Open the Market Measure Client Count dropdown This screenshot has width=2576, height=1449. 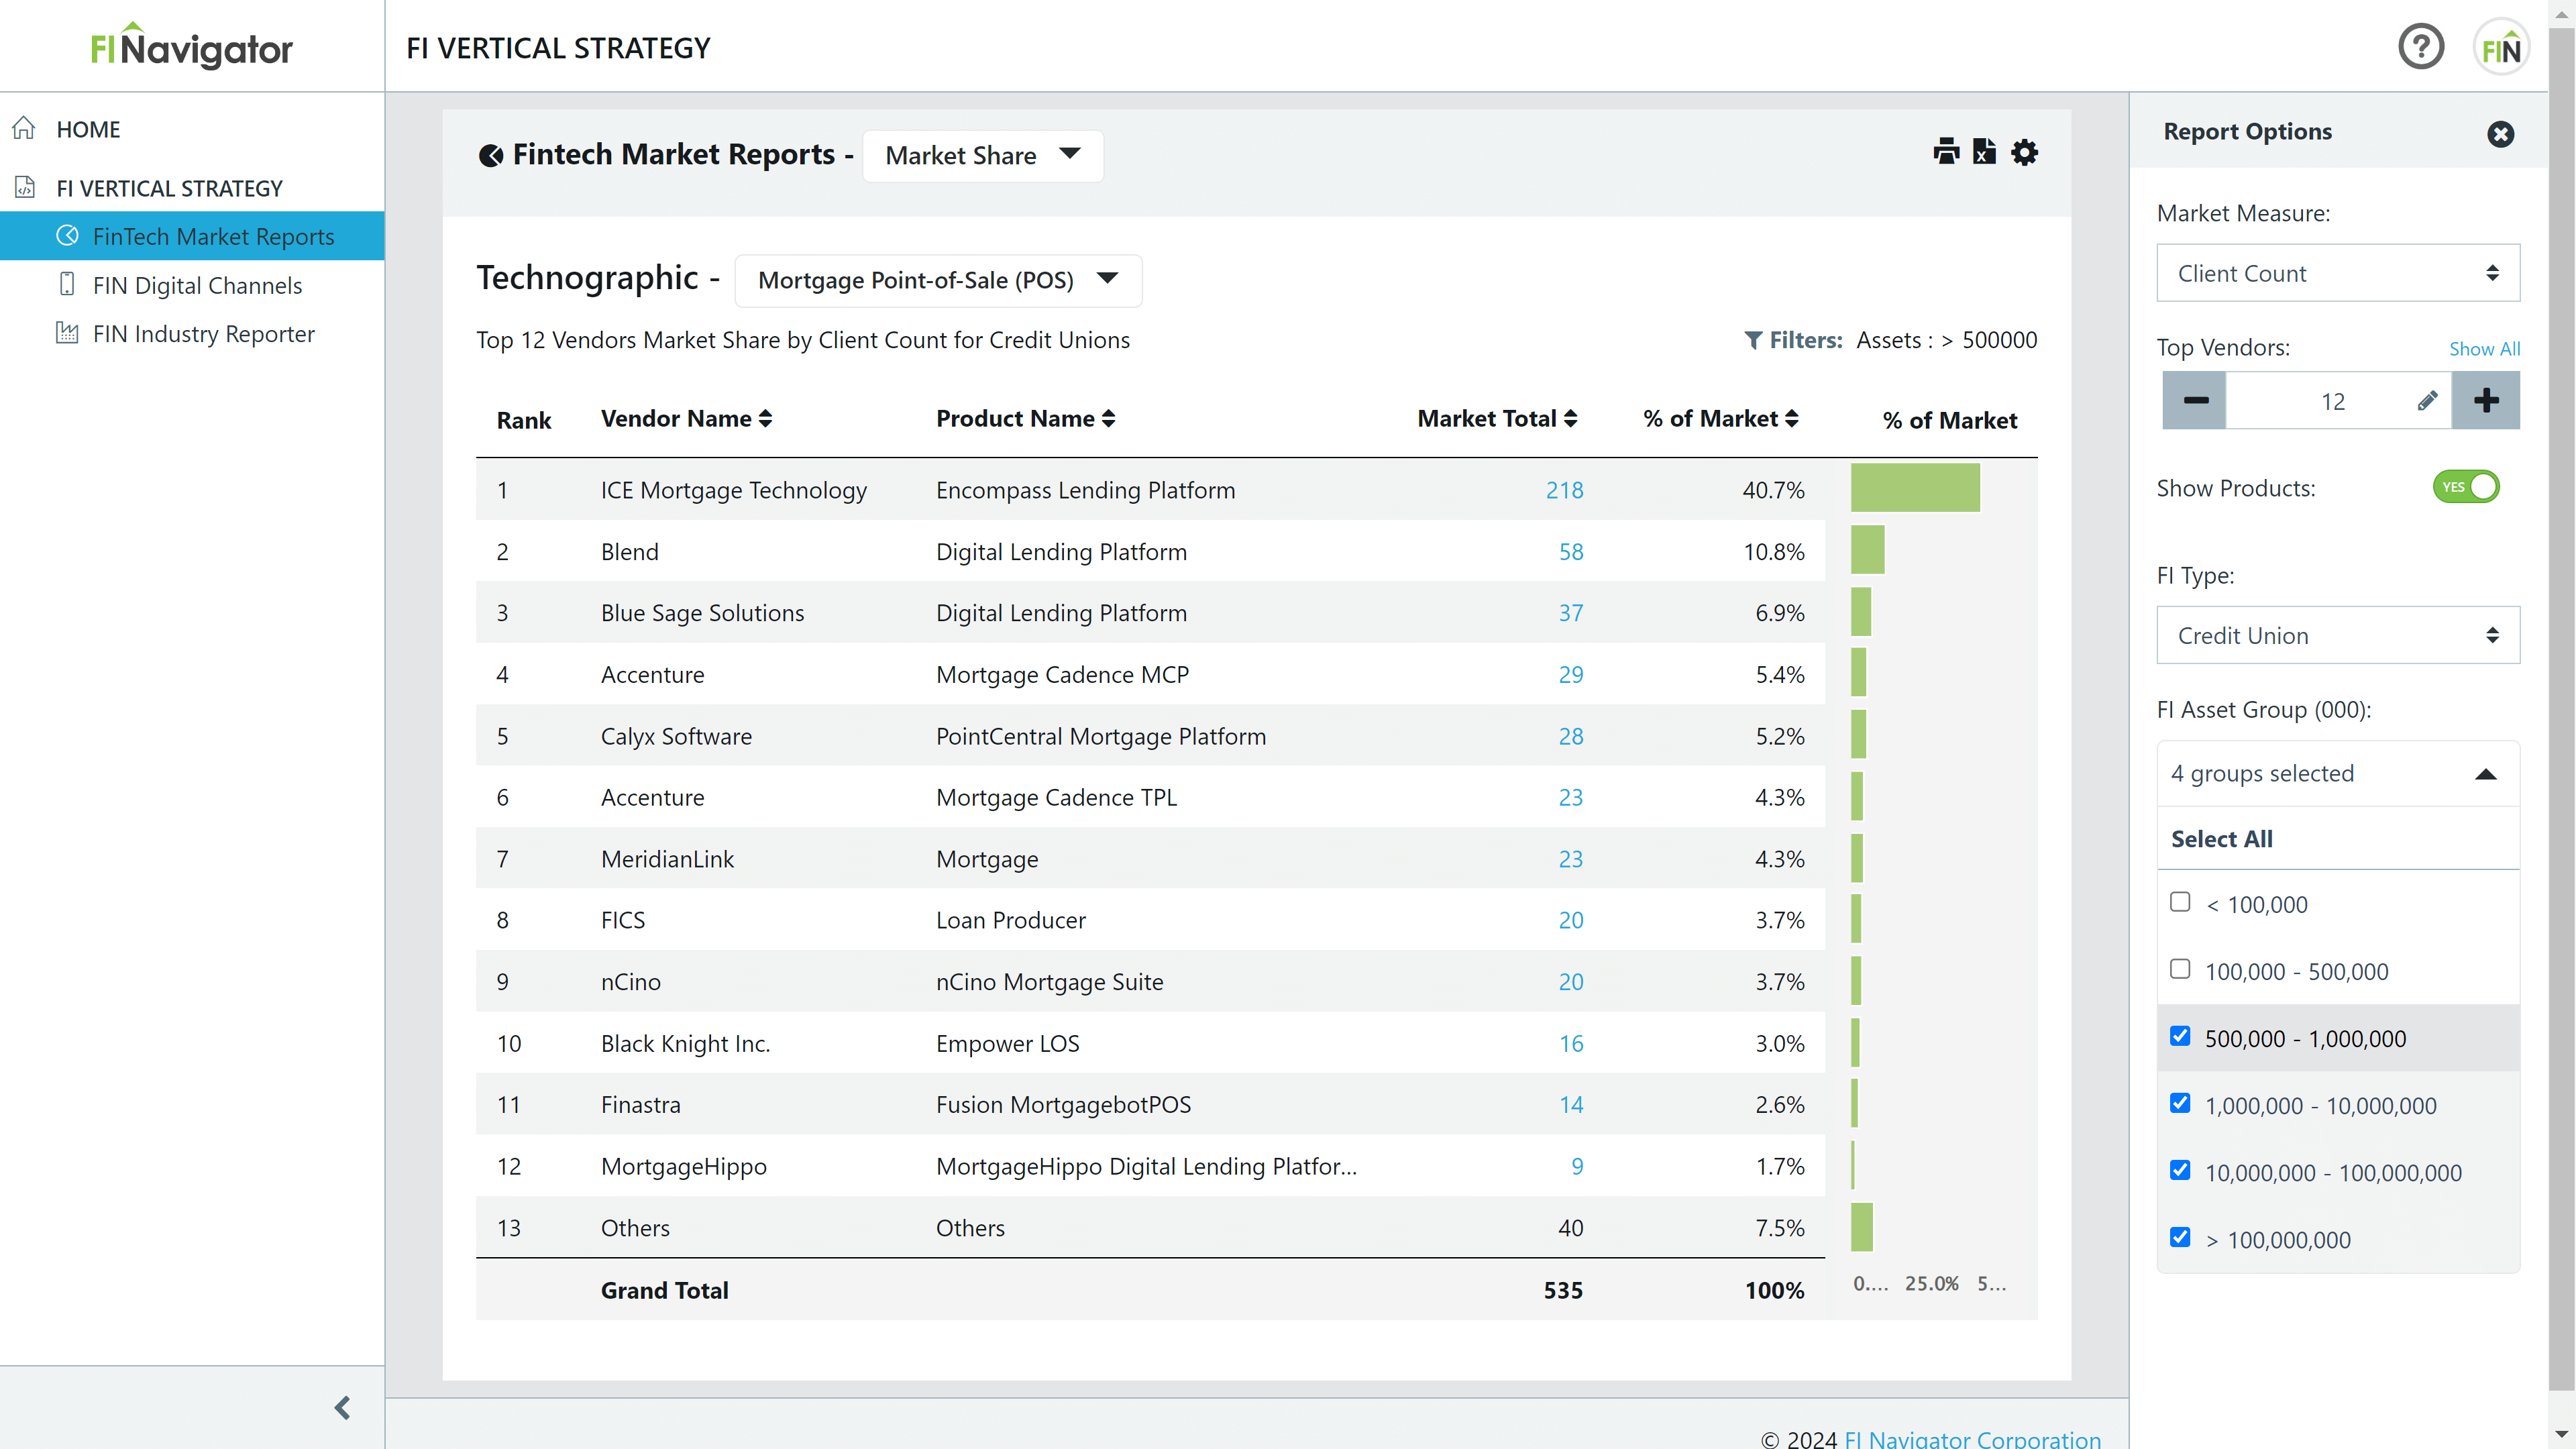point(2338,273)
